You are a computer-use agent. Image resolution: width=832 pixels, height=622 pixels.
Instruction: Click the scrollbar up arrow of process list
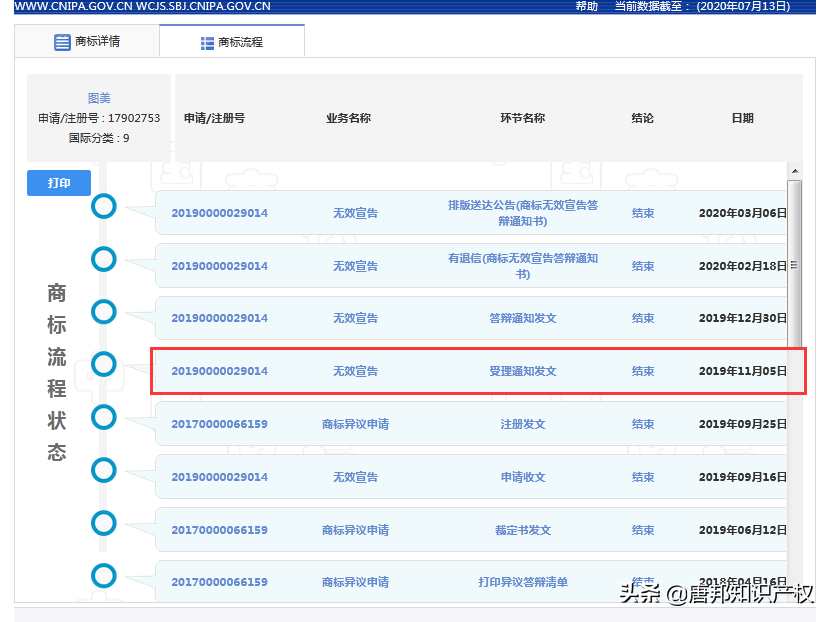(795, 188)
